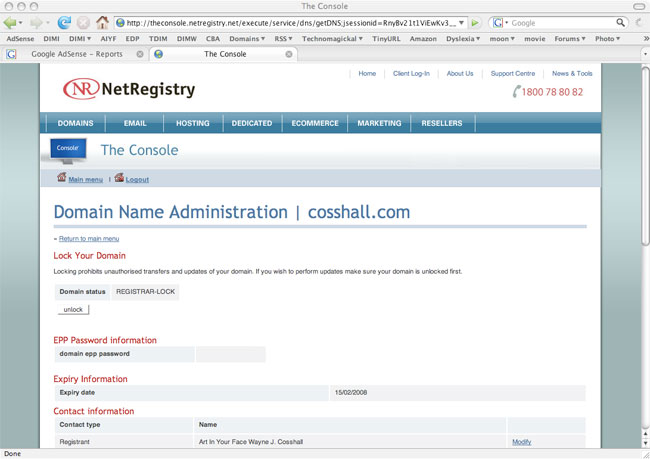Viewport: 650px width, 459px height.
Task: Run search with the magnifying glass icon
Action: coord(622,22)
